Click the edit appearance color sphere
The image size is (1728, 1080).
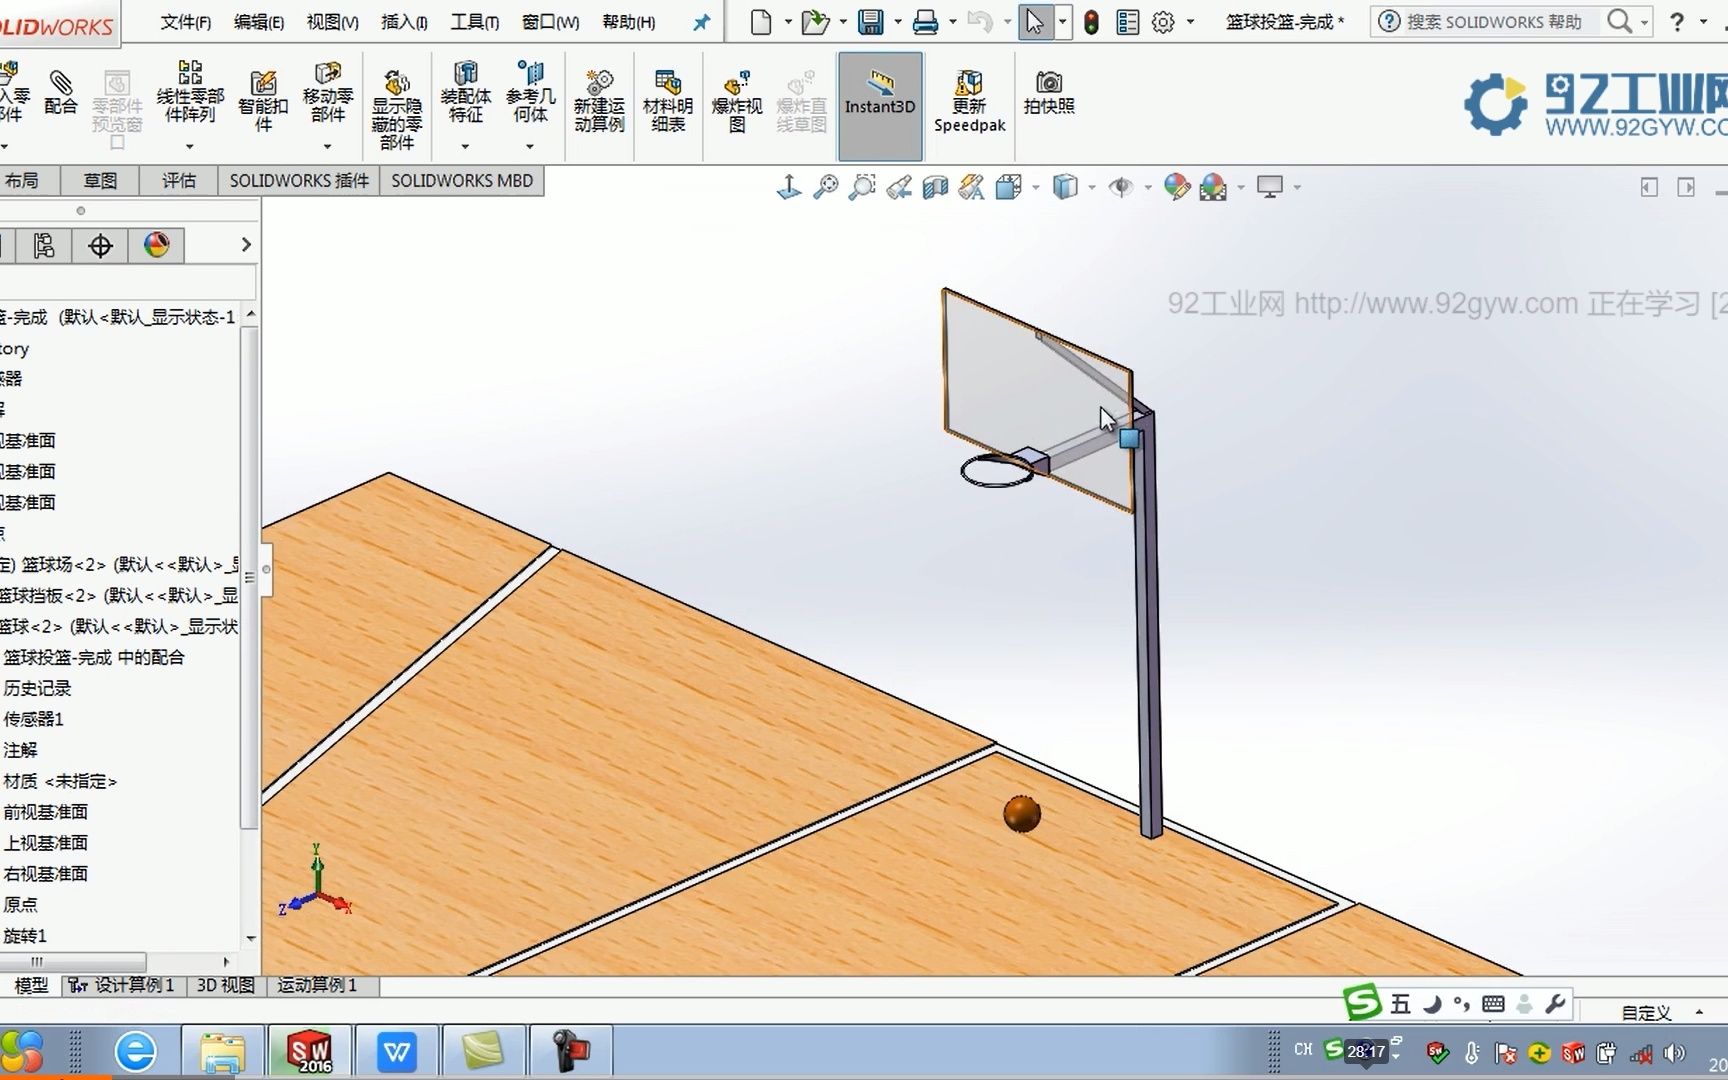(1176, 187)
